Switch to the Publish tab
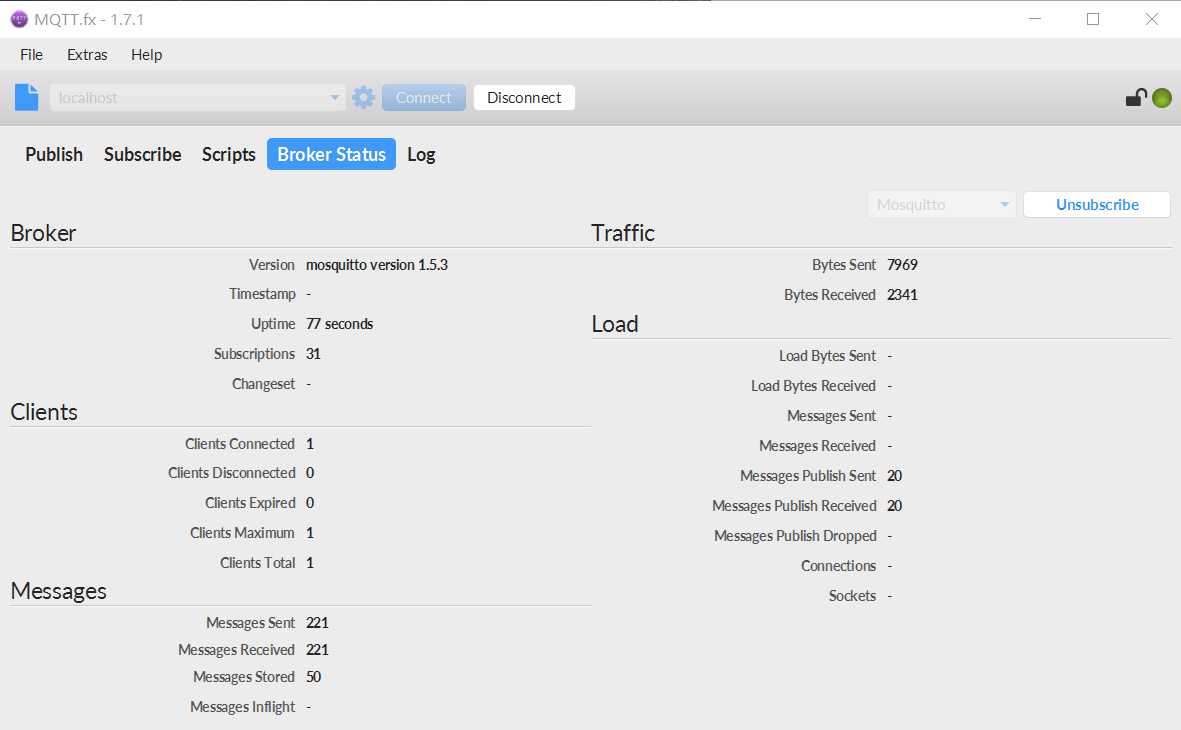The width and height of the screenshot is (1181, 730). coord(54,154)
